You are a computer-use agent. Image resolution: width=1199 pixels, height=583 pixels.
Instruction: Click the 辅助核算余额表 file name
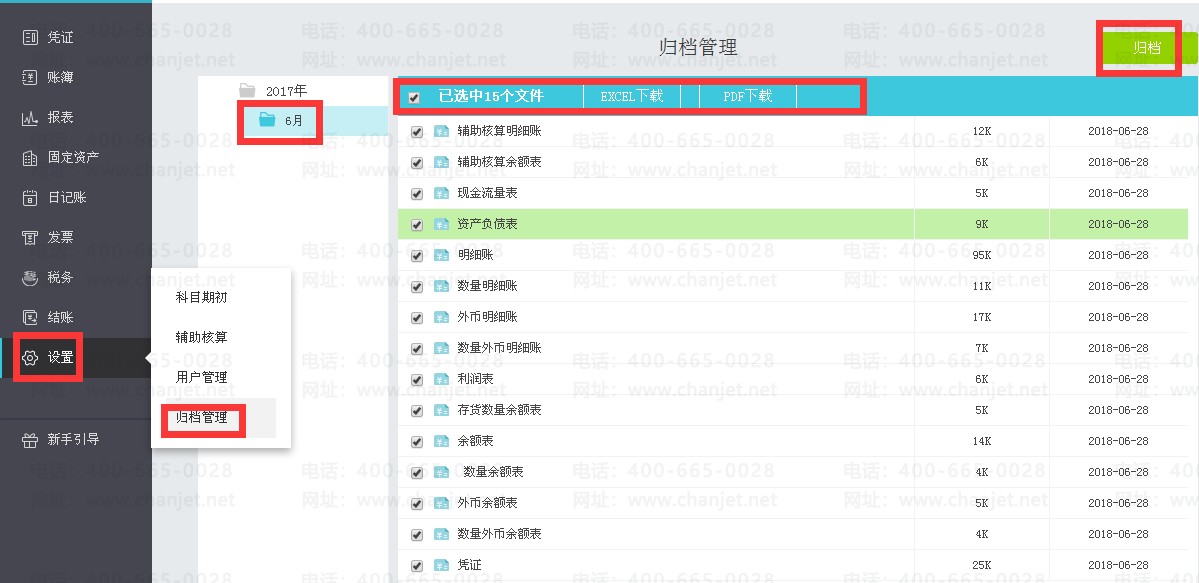[499, 162]
